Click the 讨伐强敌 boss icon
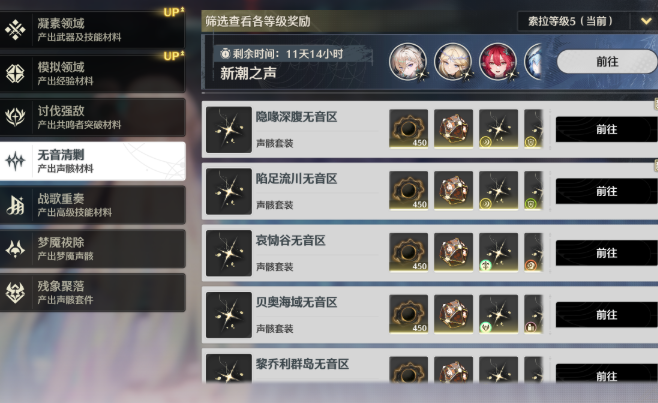Screen dimensions: 658x403 pos(16,117)
